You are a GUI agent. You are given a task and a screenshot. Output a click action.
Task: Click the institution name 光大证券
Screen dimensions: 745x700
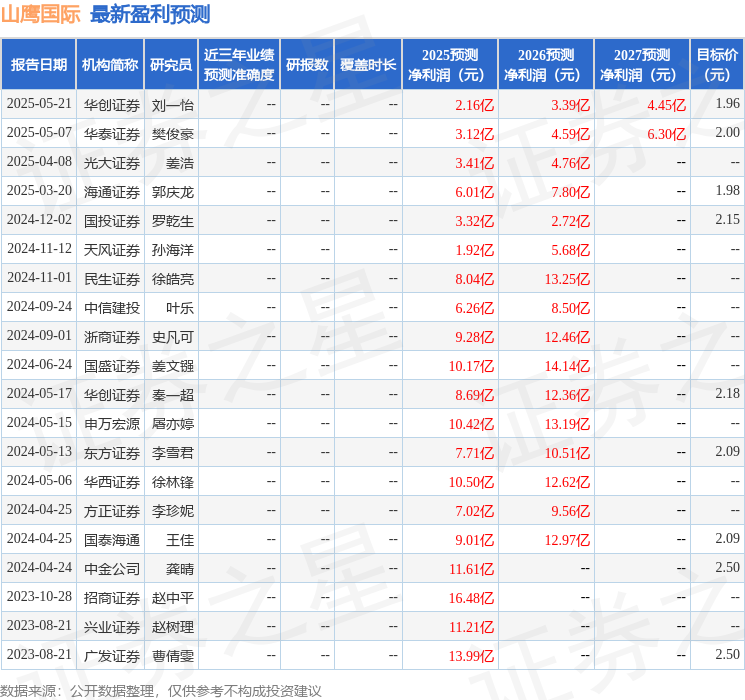(x=112, y=163)
